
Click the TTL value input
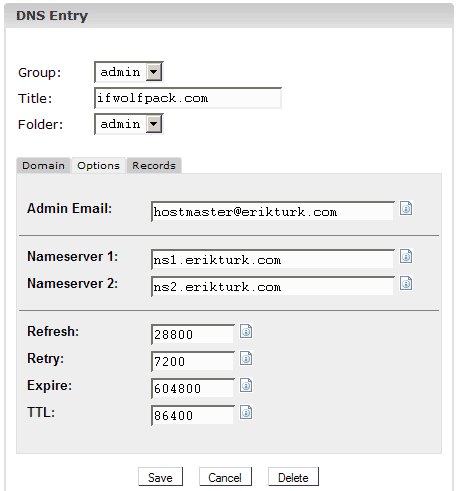click(193, 415)
